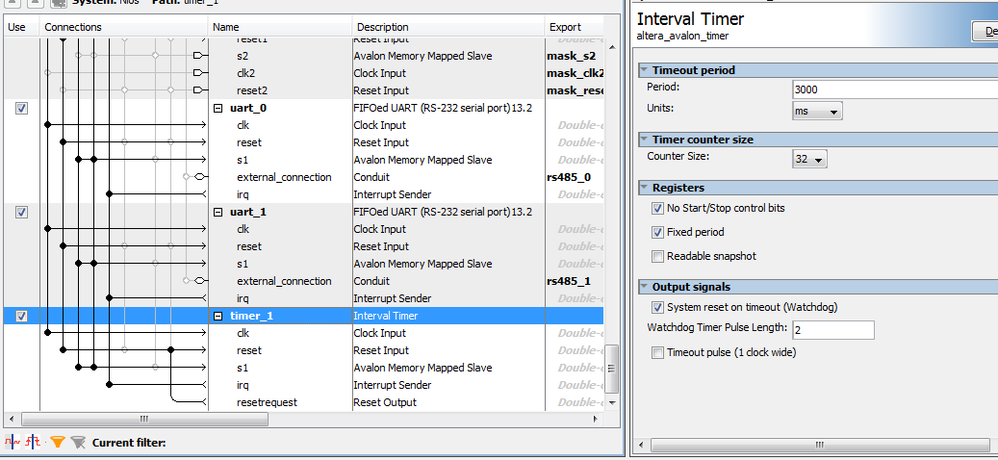This screenshot has height=460, width=998.
Task: Select the reset2 Reset Input row
Action: 304,90
